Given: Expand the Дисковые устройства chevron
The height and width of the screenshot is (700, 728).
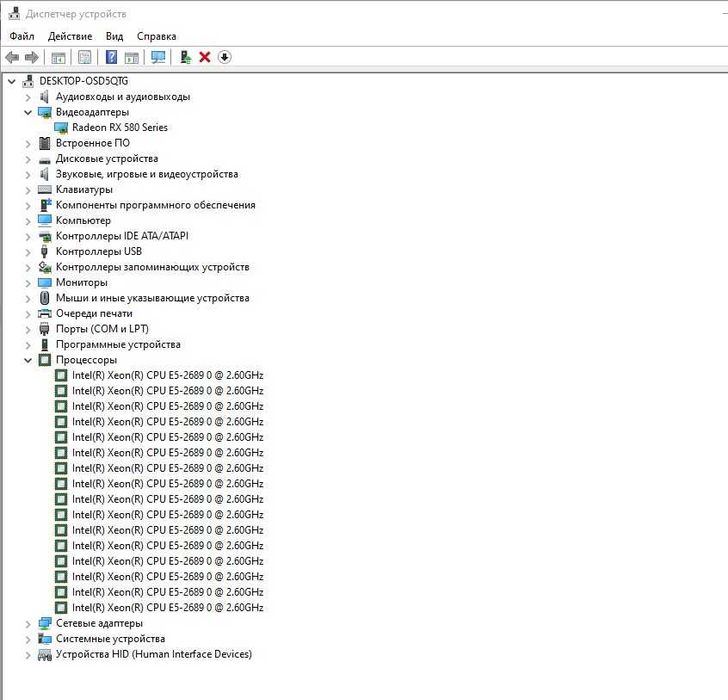Looking at the screenshot, I should click(28, 160).
